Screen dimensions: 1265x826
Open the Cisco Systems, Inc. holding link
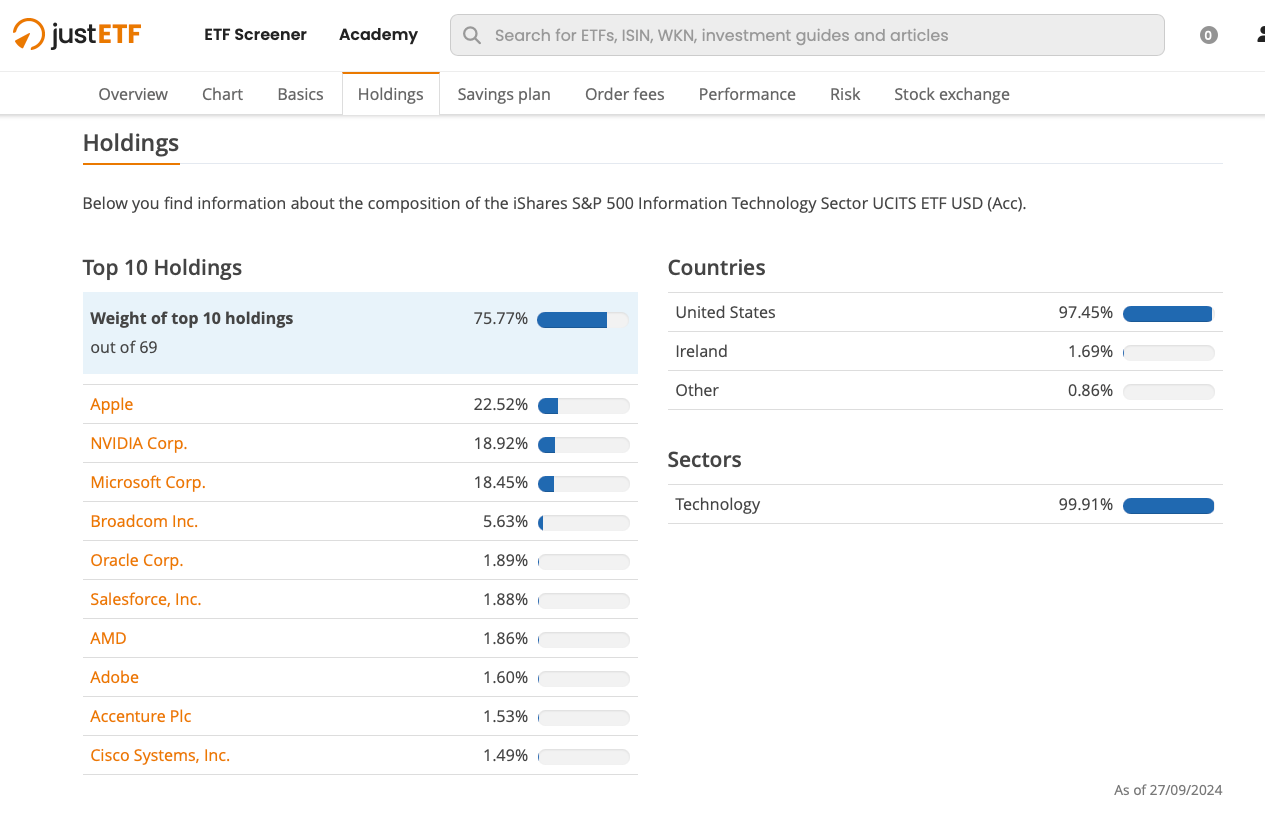pos(160,755)
